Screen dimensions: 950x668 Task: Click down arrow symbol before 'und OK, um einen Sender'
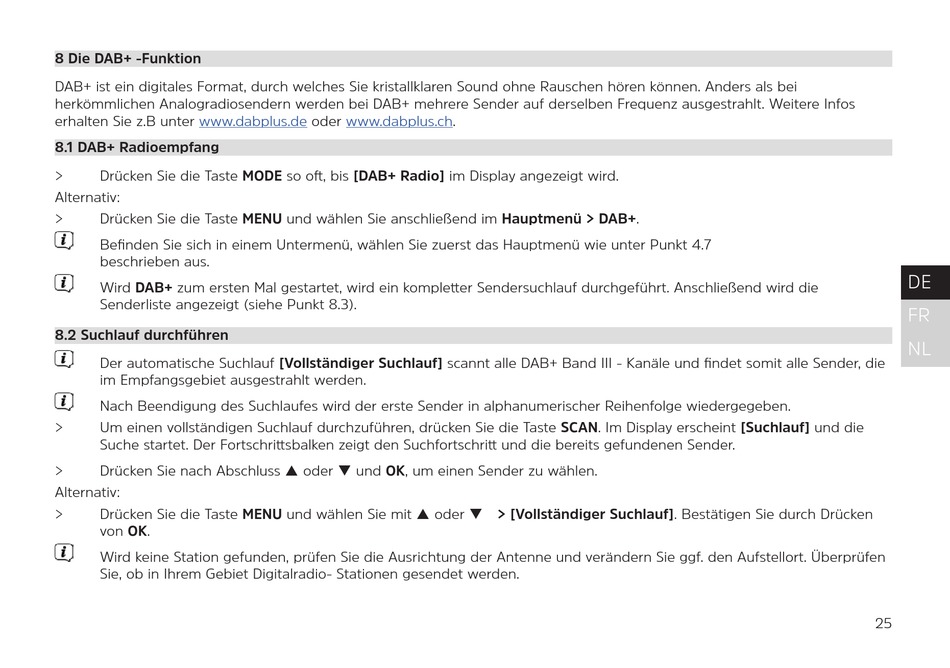(x=345, y=471)
